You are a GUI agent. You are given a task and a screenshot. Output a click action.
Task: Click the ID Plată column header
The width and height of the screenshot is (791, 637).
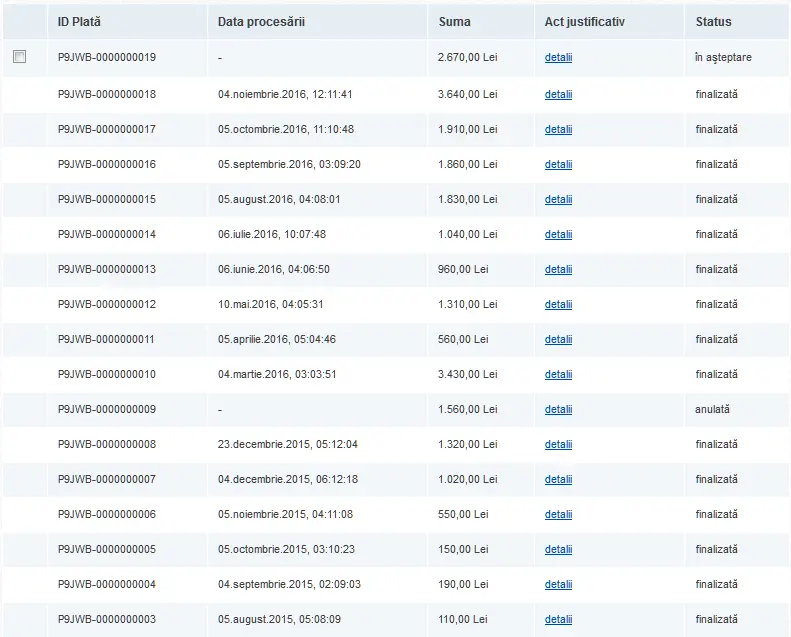79,22
